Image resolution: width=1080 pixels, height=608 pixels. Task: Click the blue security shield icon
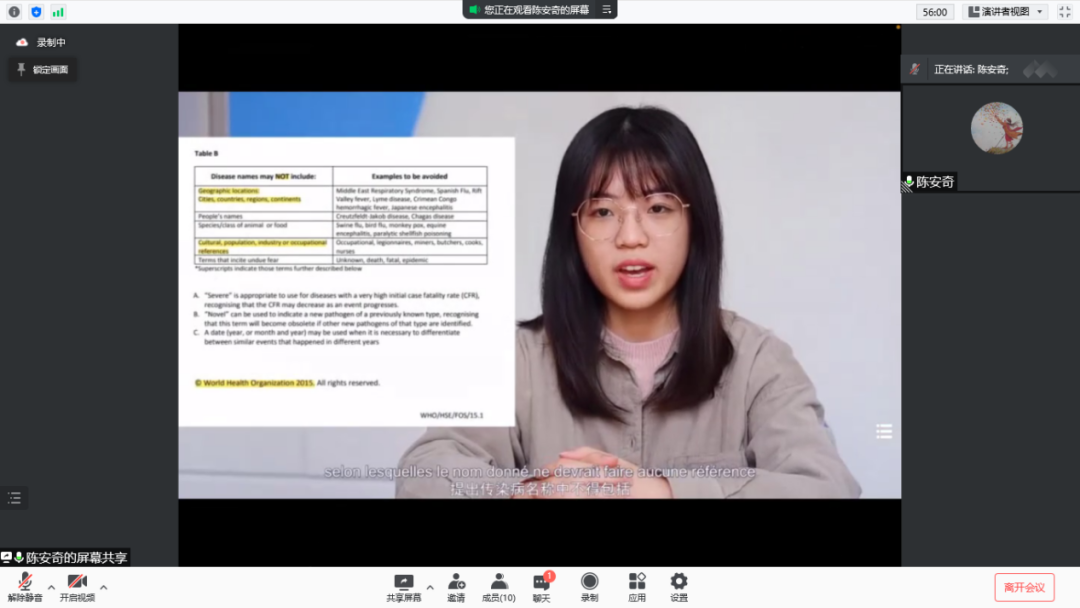[37, 12]
